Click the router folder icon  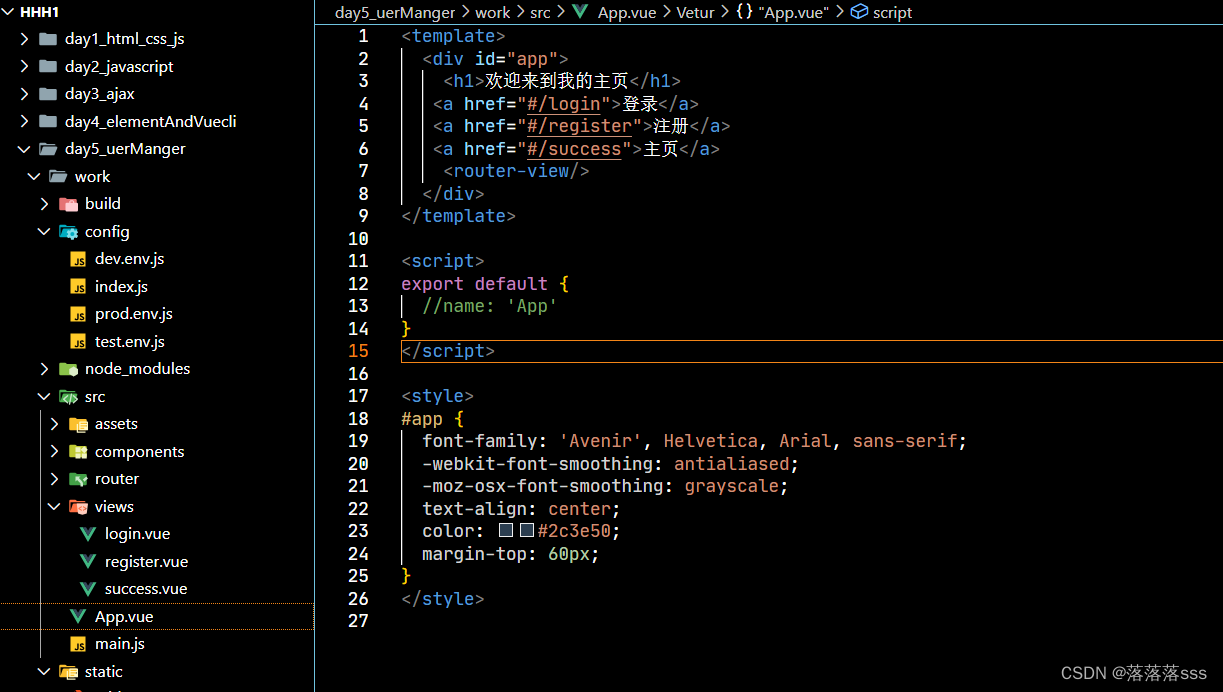tap(78, 478)
